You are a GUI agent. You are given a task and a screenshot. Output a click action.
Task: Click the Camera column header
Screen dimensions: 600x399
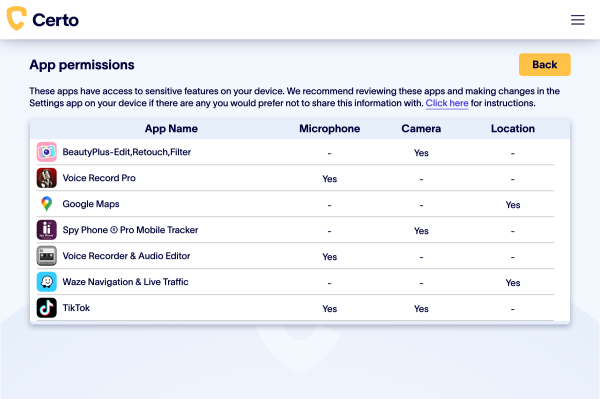(x=421, y=129)
